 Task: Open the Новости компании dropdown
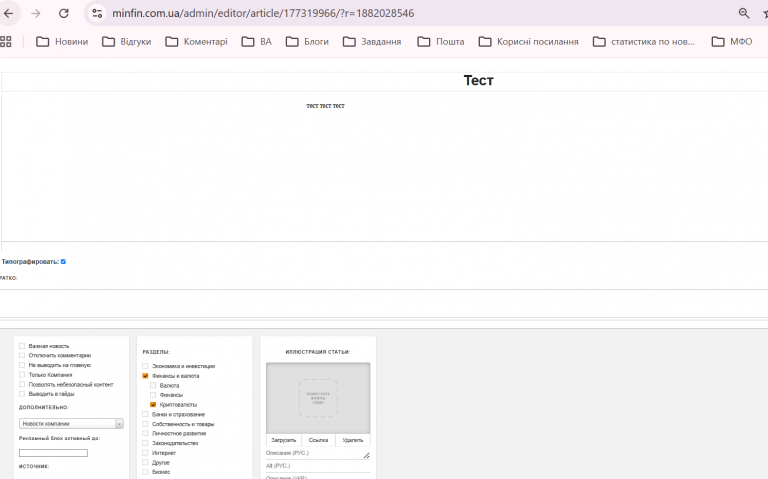(71, 424)
